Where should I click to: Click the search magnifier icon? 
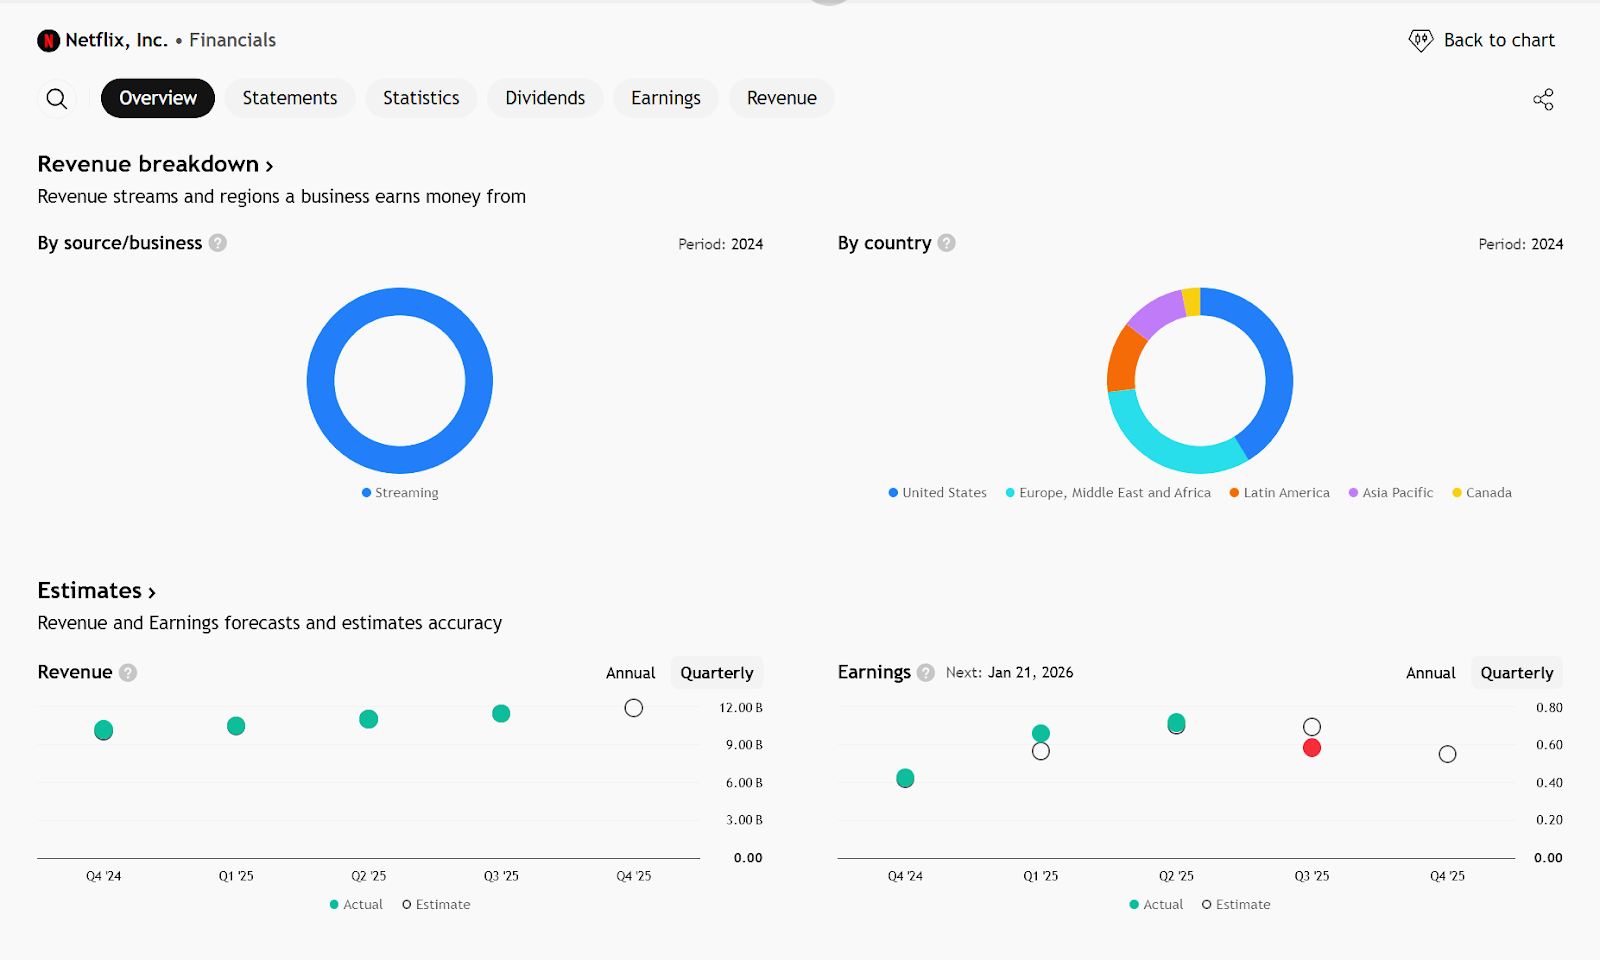tap(57, 99)
